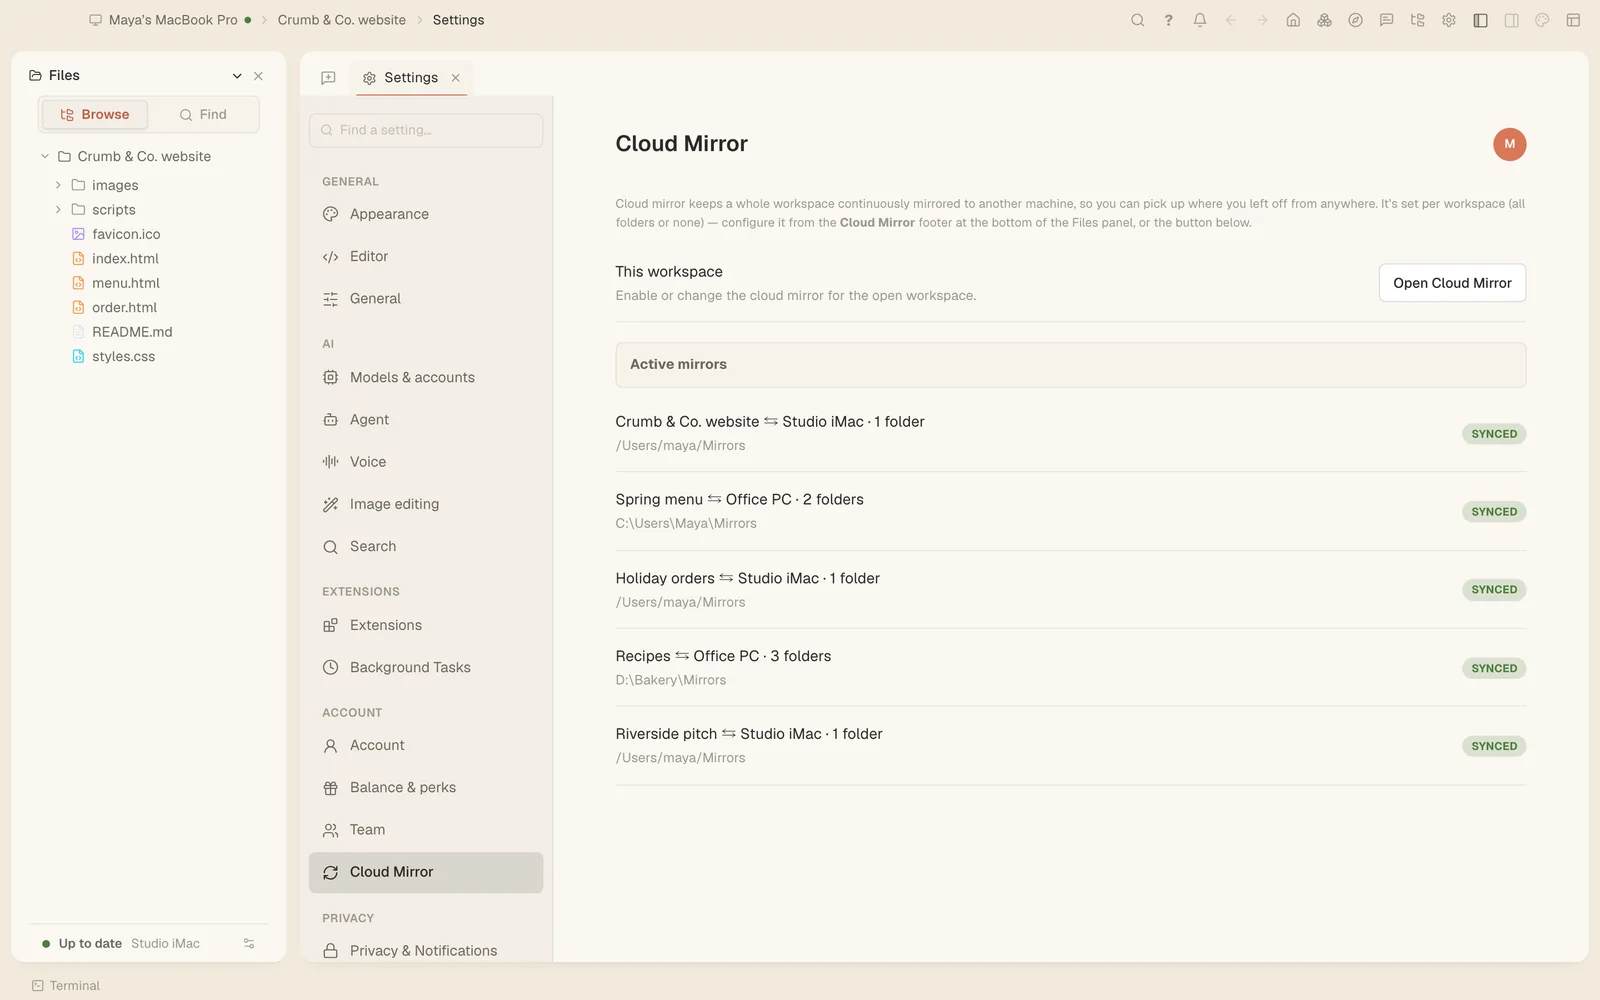
Task: Click the Find a setting search field
Action: (x=426, y=130)
